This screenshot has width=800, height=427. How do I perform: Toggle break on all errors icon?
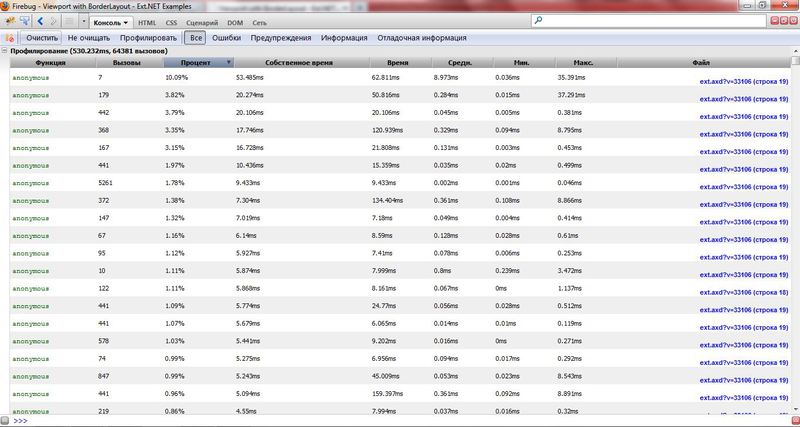pyautogui.click(x=9, y=38)
